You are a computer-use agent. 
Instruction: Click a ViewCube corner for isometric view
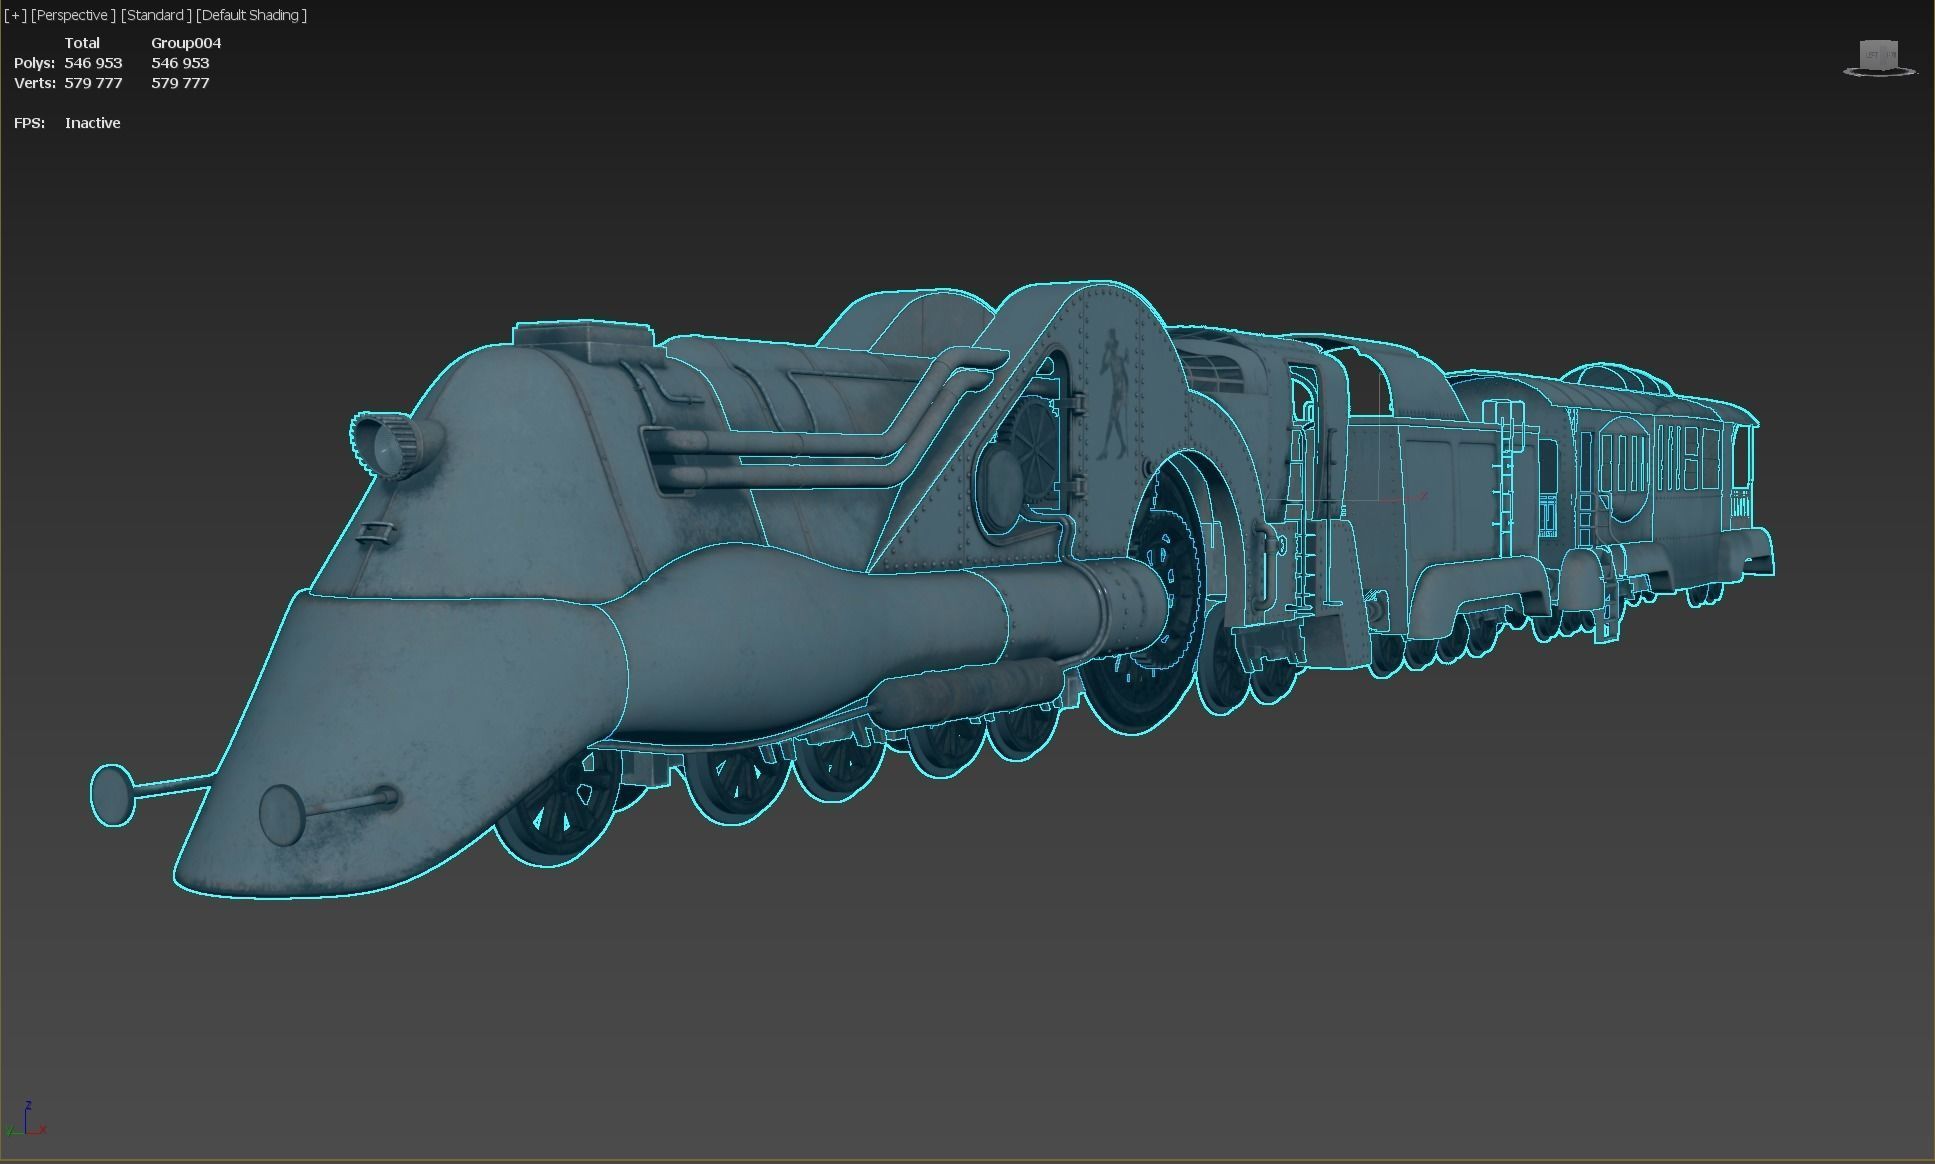pos(1896,42)
